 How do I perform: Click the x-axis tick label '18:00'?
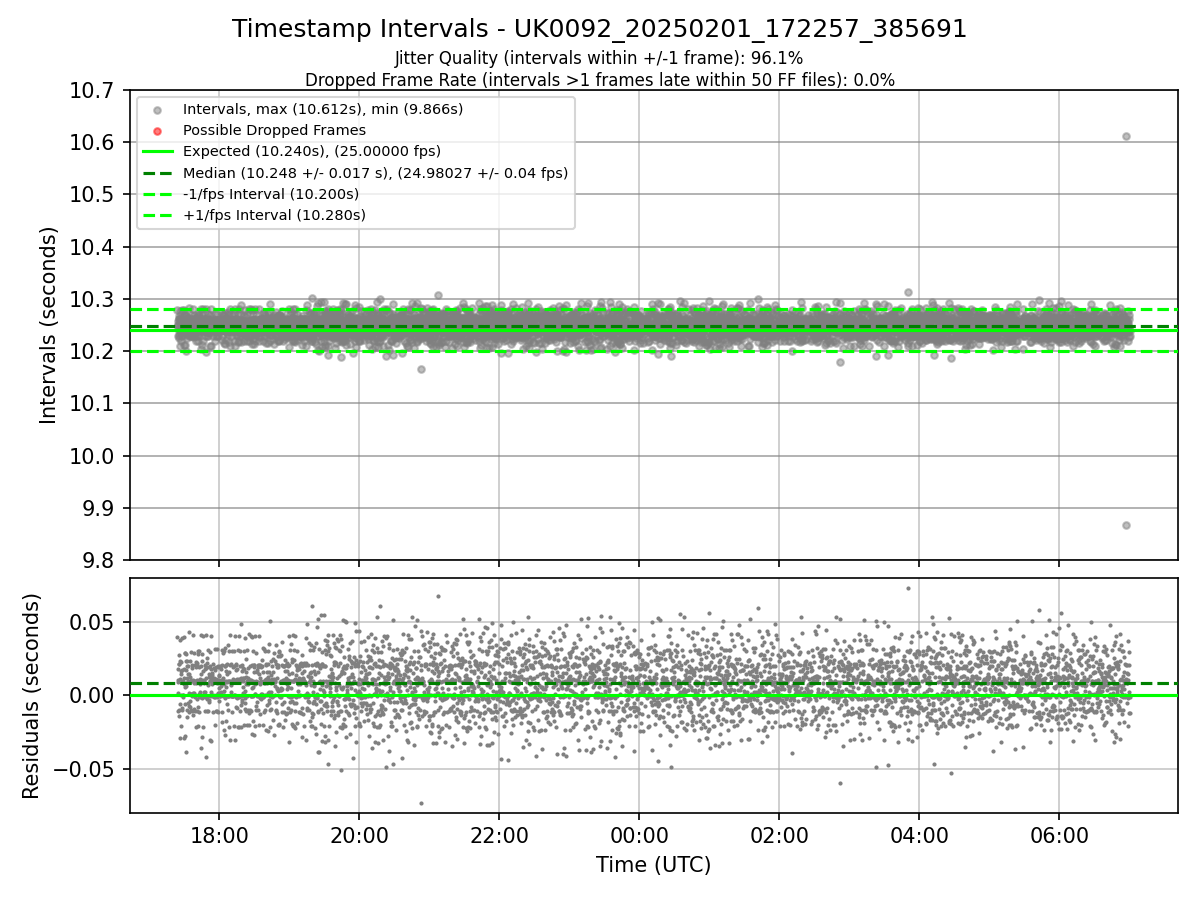pos(219,834)
